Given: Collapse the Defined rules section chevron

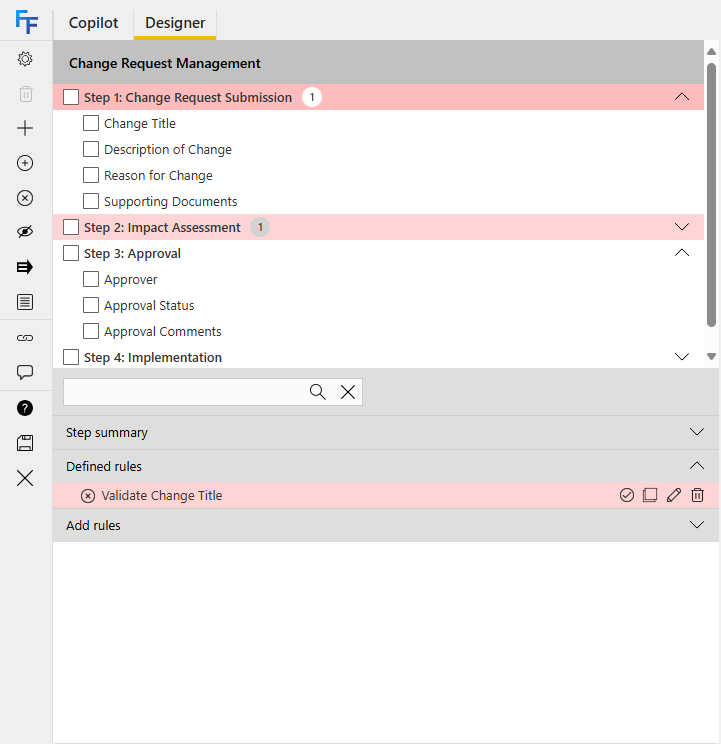Looking at the screenshot, I should click(x=697, y=466).
